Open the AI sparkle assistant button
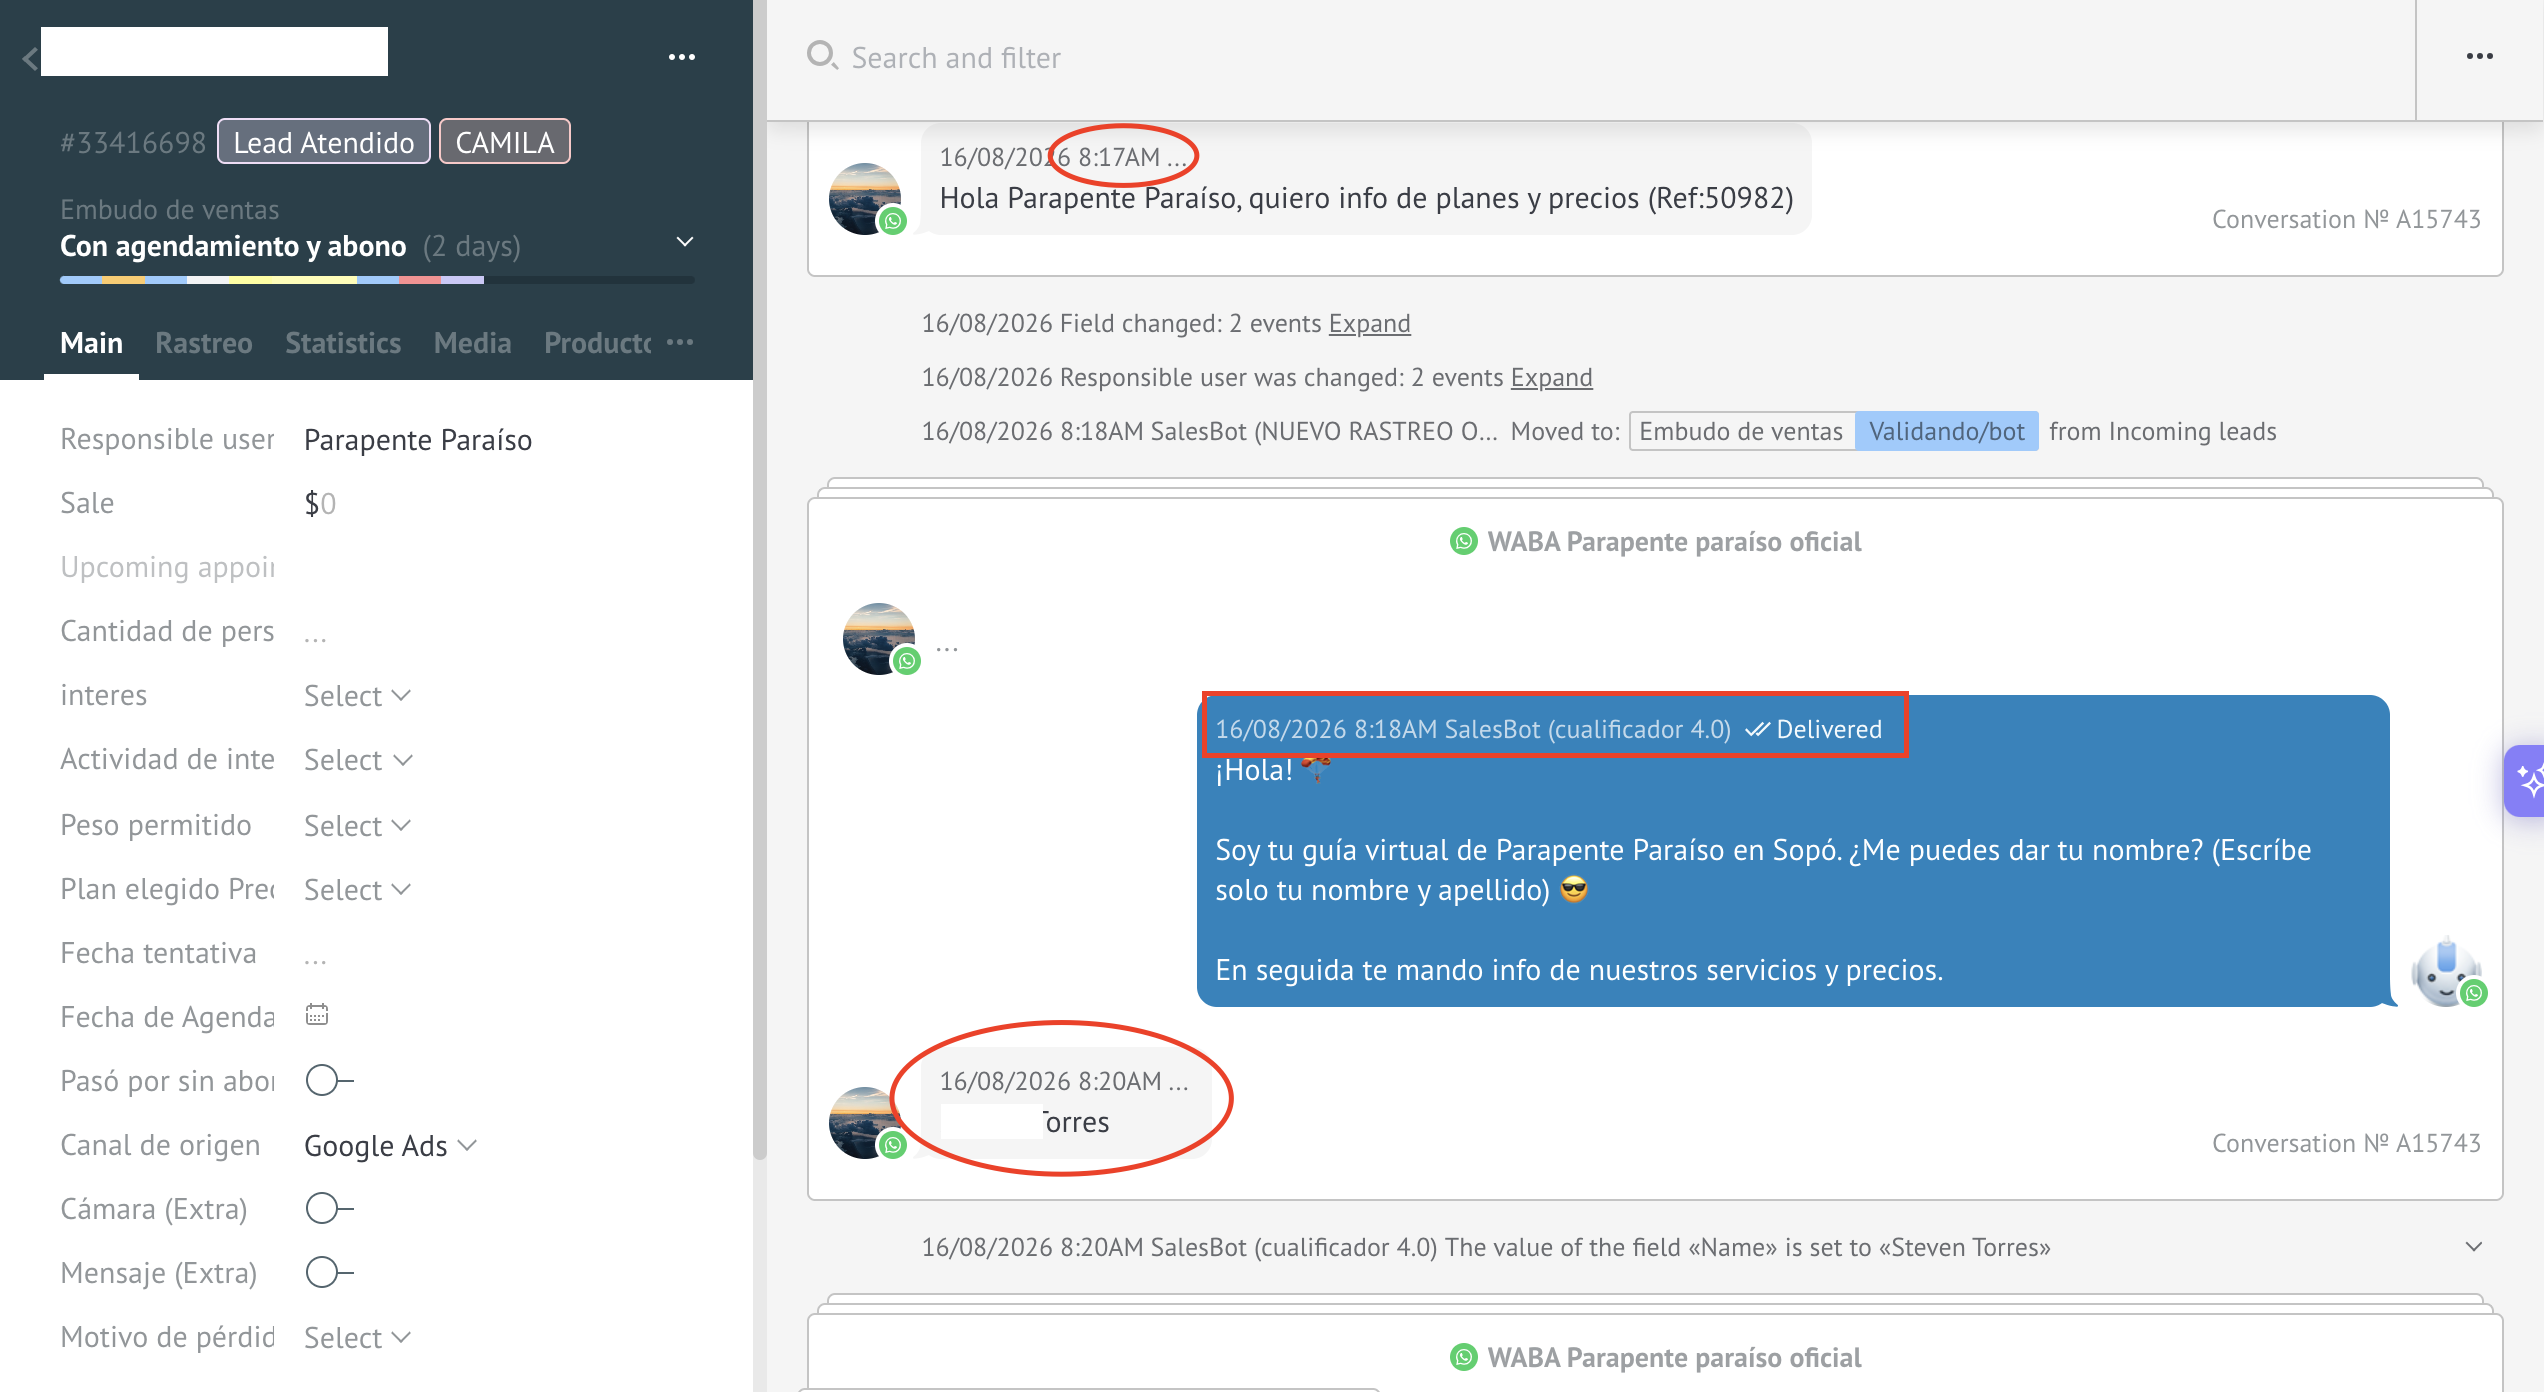Viewport: 2544px width, 1392px height. click(x=2526, y=781)
